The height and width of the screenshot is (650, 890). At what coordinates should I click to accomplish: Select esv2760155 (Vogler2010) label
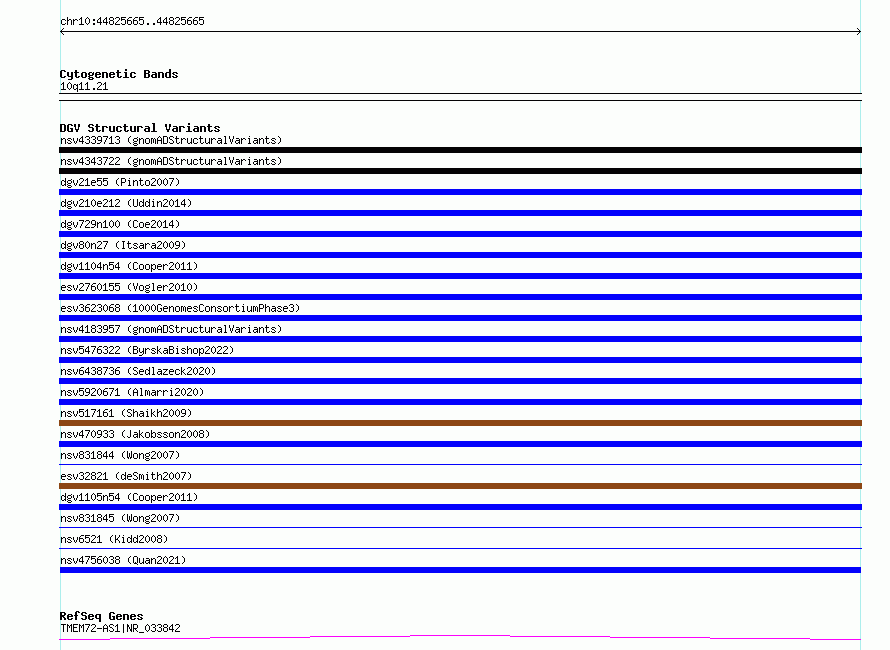coord(129,287)
